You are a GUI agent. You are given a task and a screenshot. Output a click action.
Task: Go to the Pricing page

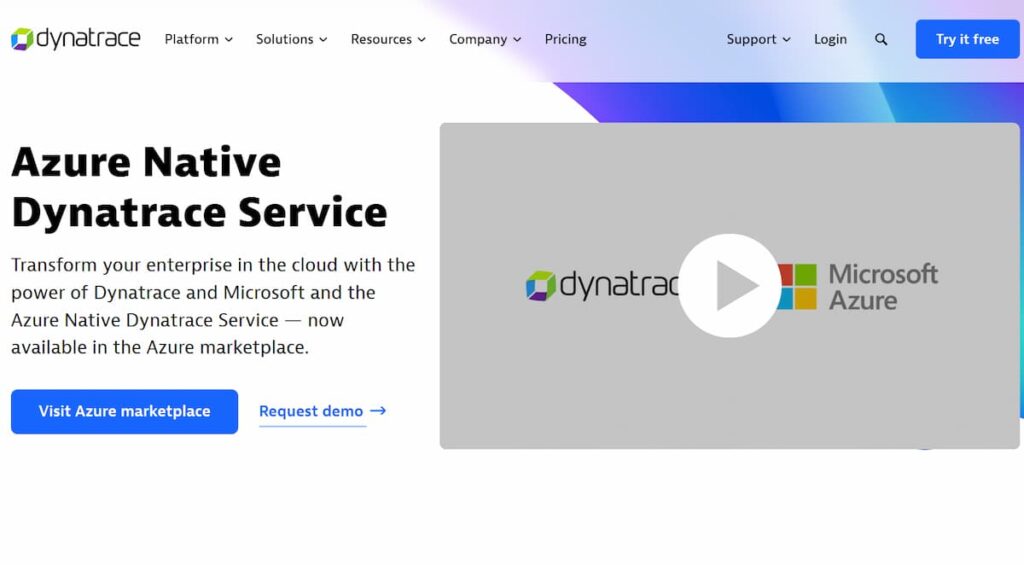point(566,39)
